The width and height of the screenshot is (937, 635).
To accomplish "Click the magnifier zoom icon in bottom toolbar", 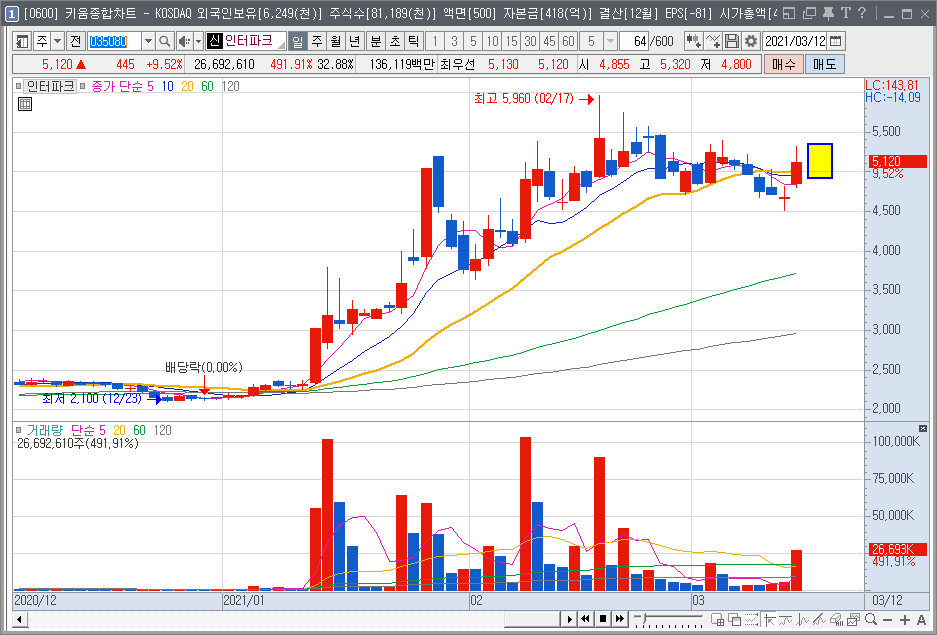I will (871, 619).
